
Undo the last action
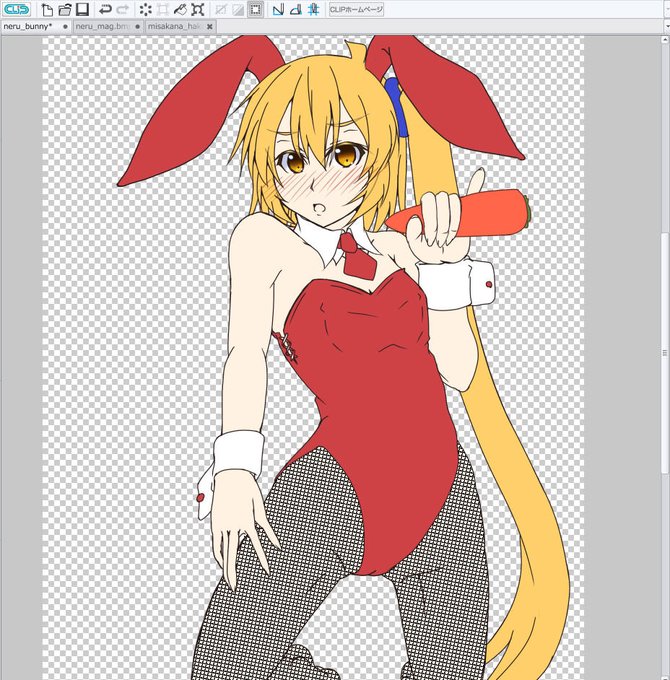pos(105,9)
